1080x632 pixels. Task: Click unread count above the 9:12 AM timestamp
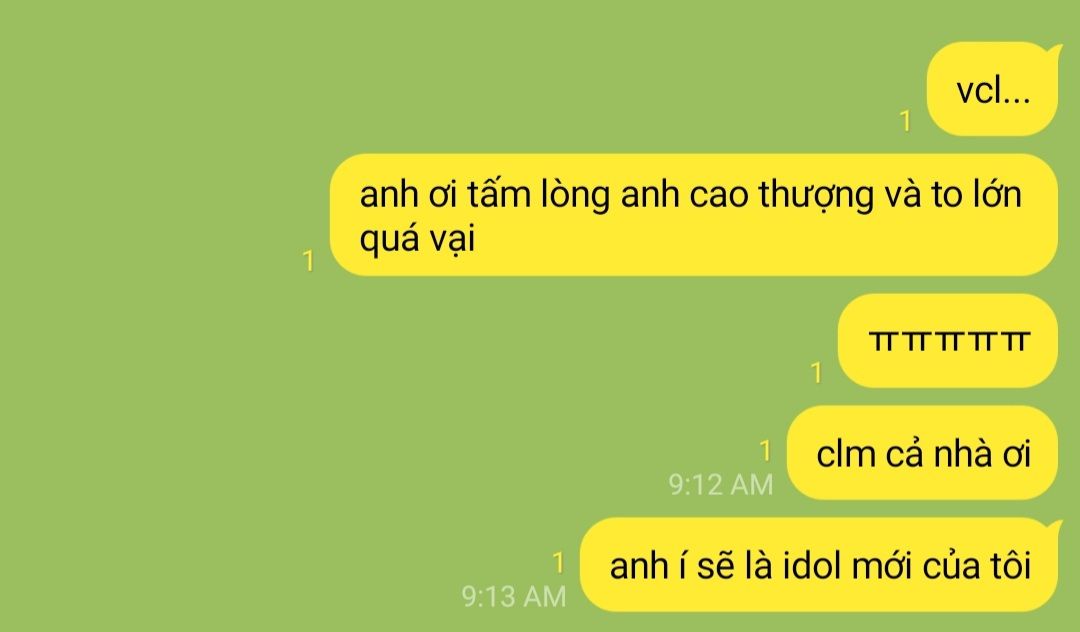(765, 451)
